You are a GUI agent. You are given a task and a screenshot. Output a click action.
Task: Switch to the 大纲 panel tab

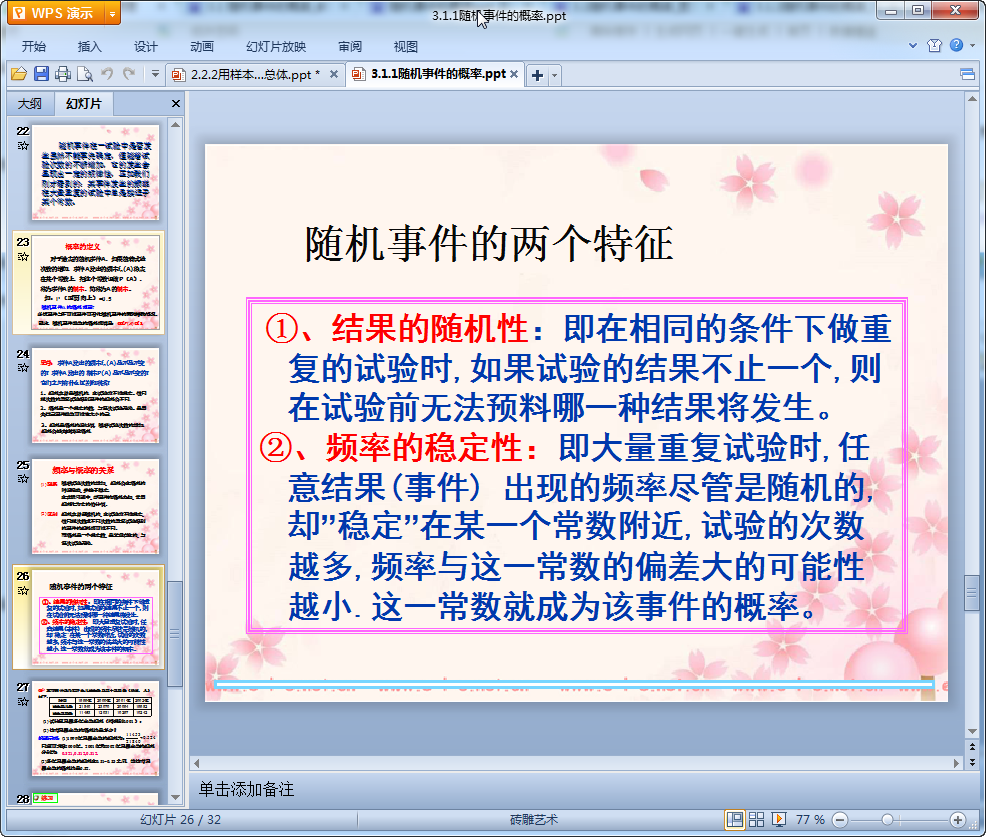(x=30, y=104)
